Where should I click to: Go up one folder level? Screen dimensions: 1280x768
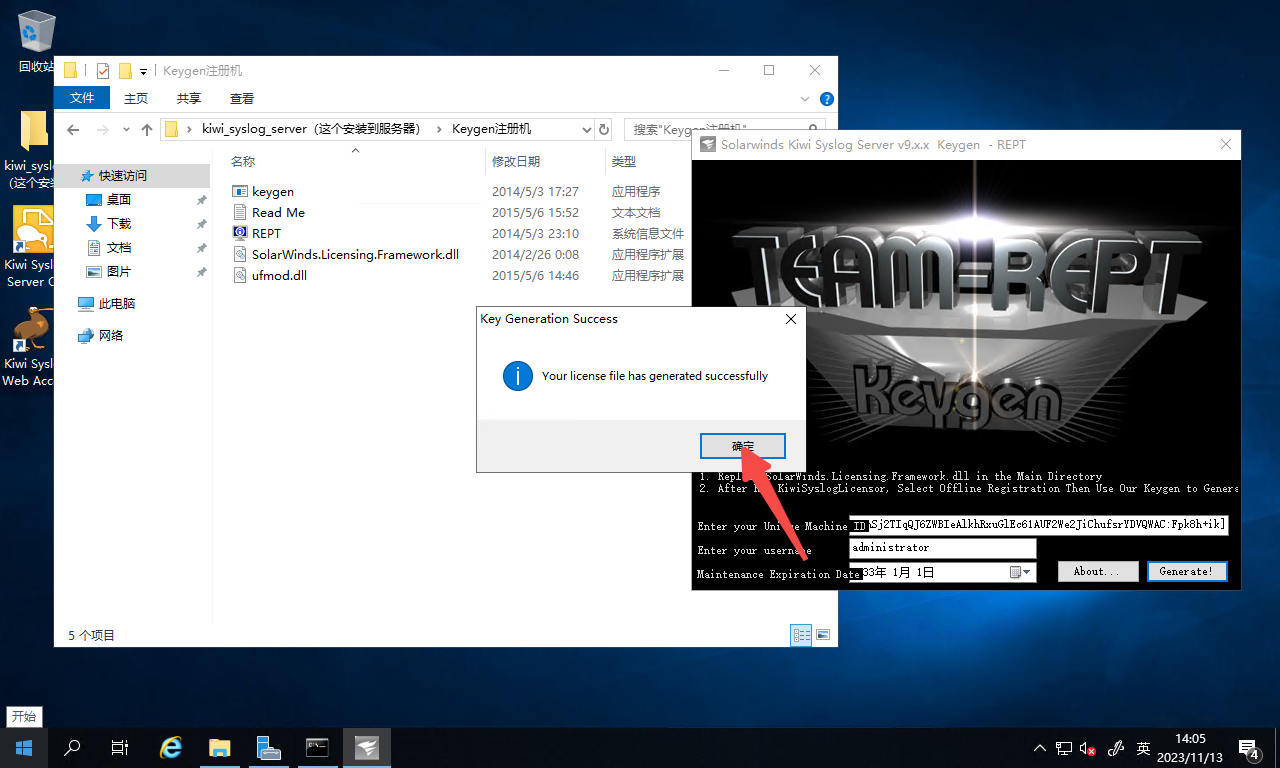[x=147, y=129]
